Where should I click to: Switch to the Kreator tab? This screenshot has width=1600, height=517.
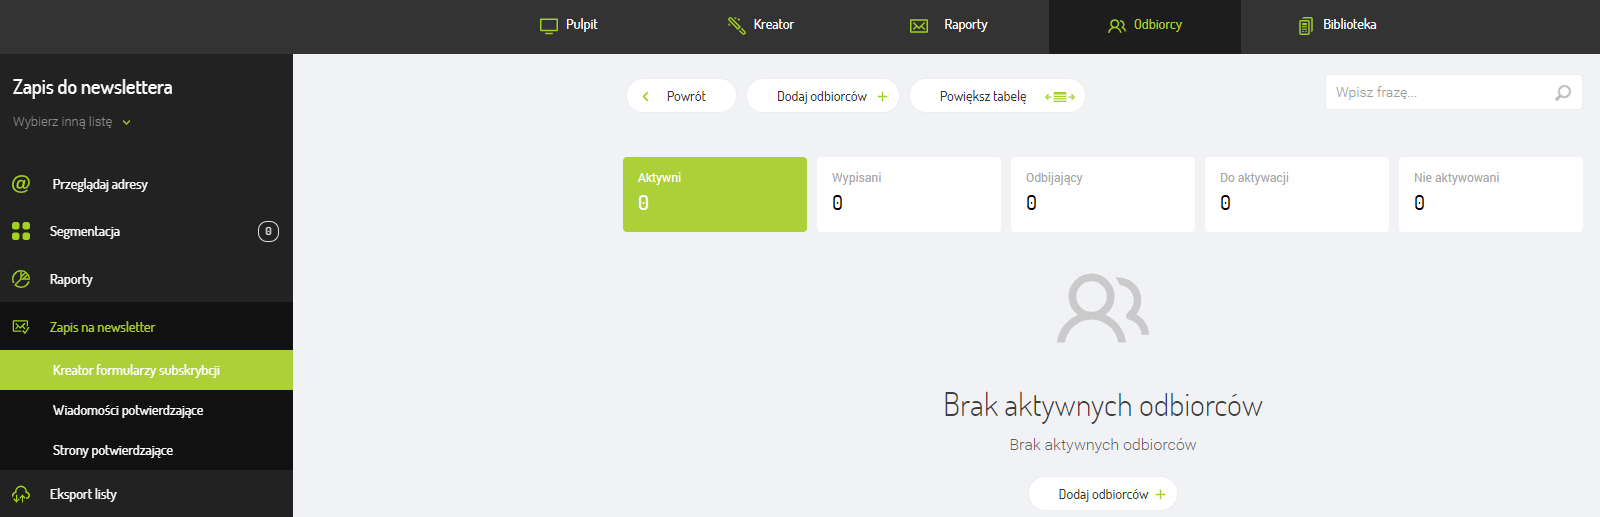tap(760, 25)
